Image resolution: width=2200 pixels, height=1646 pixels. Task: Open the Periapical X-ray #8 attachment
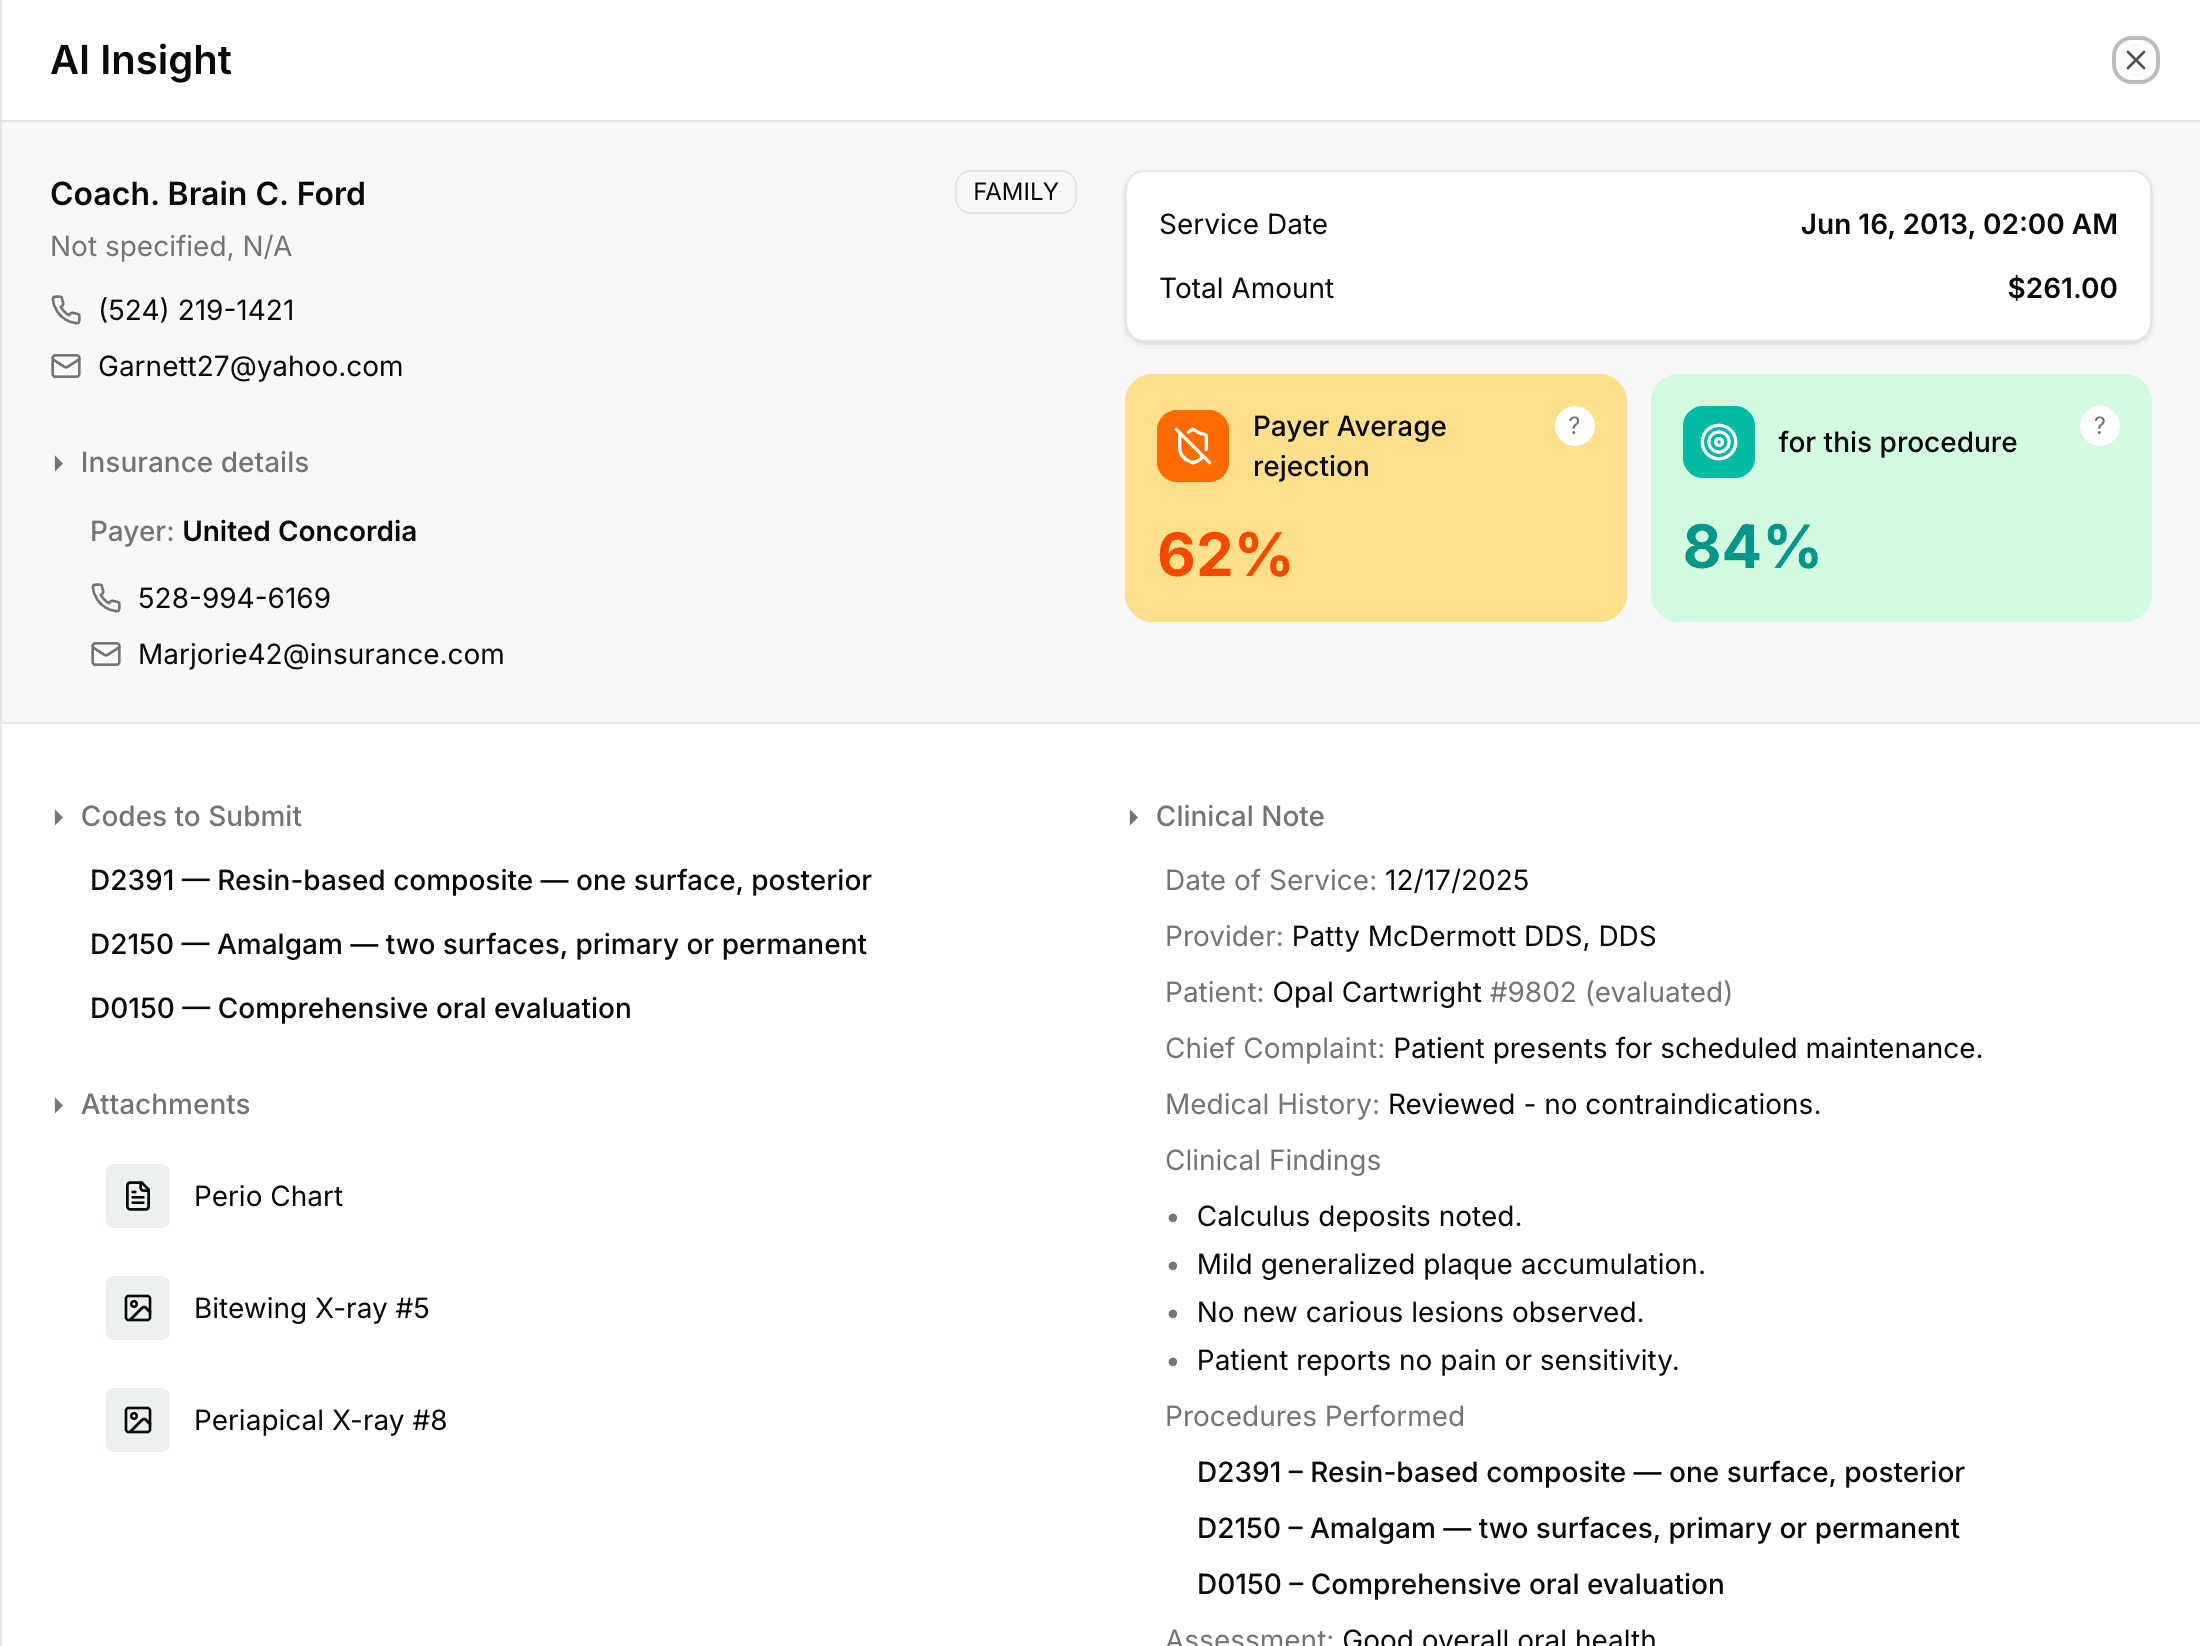[x=320, y=1420]
